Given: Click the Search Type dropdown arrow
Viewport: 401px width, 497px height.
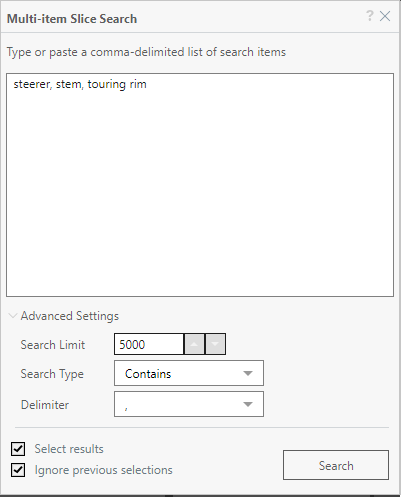Looking at the screenshot, I should tap(248, 373).
